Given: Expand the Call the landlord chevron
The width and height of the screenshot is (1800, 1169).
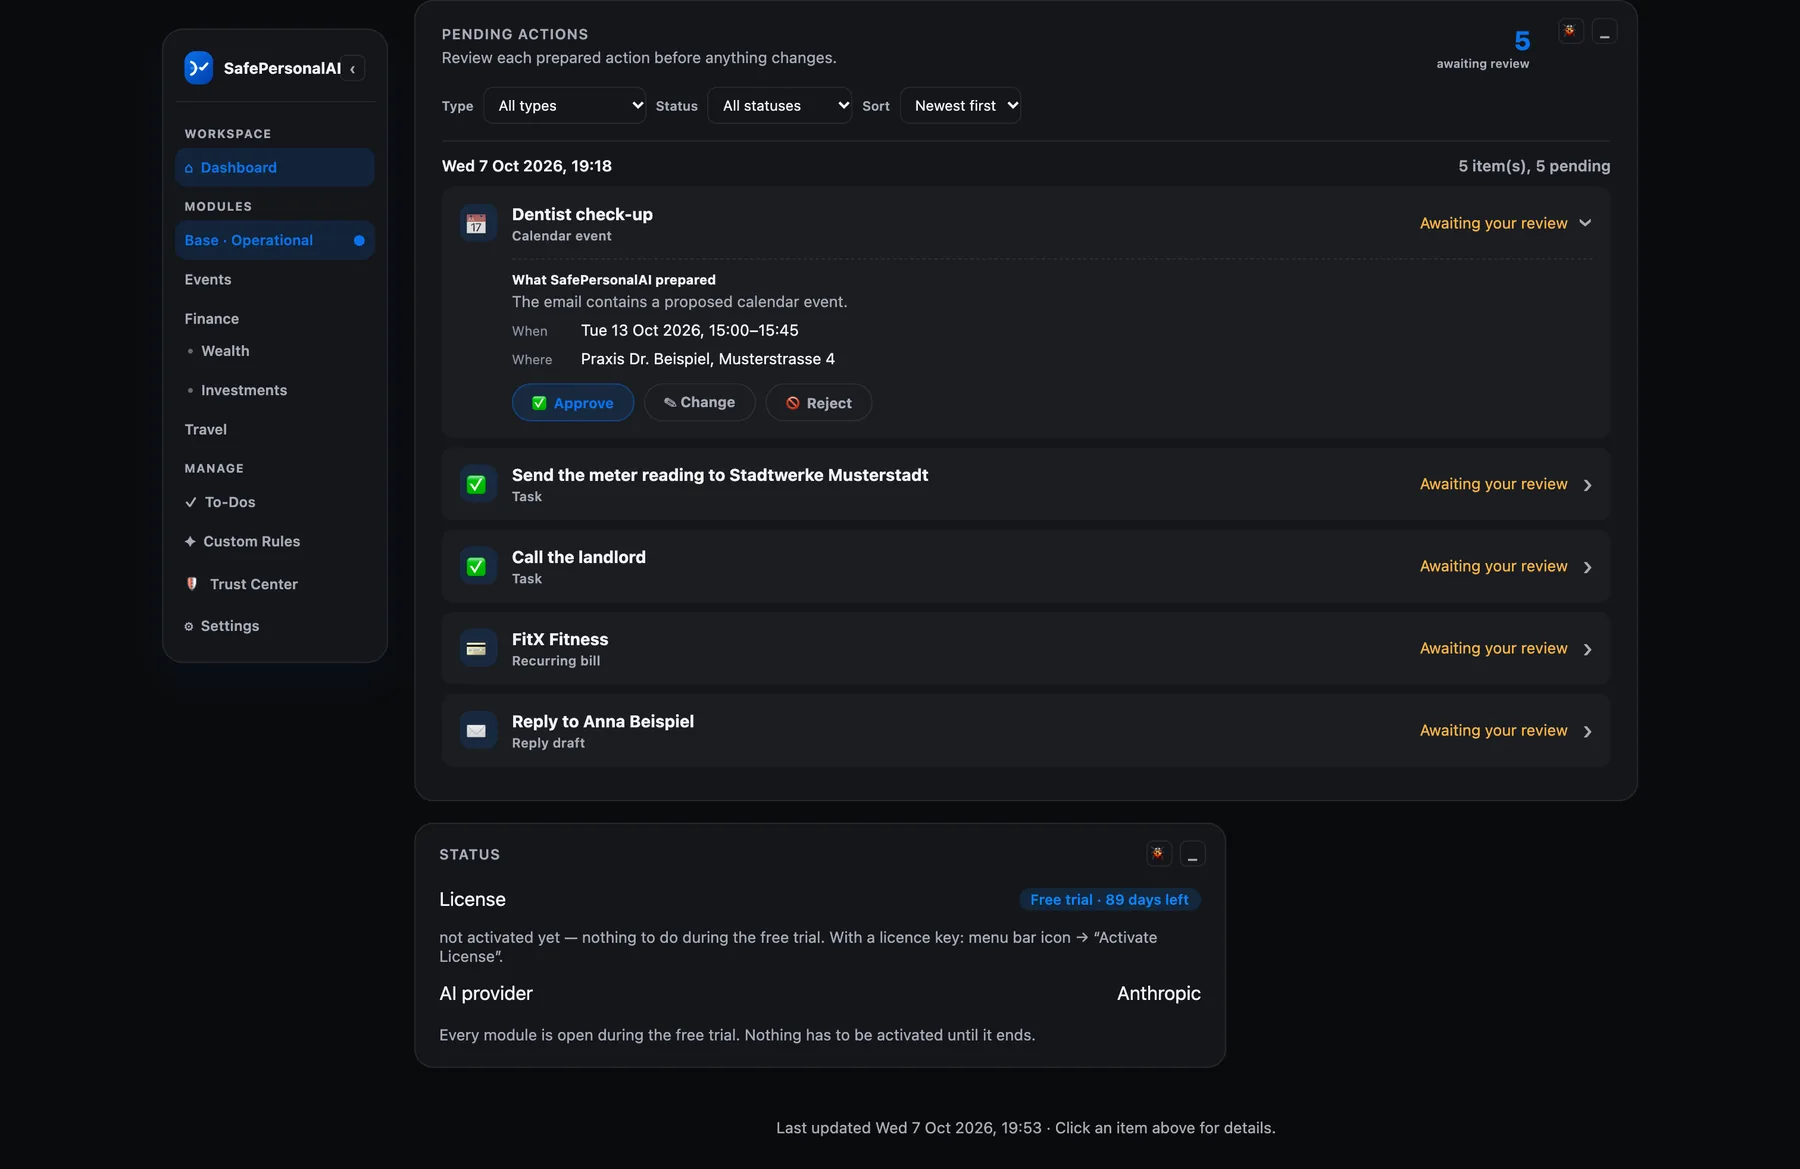Looking at the screenshot, I should coord(1587,567).
